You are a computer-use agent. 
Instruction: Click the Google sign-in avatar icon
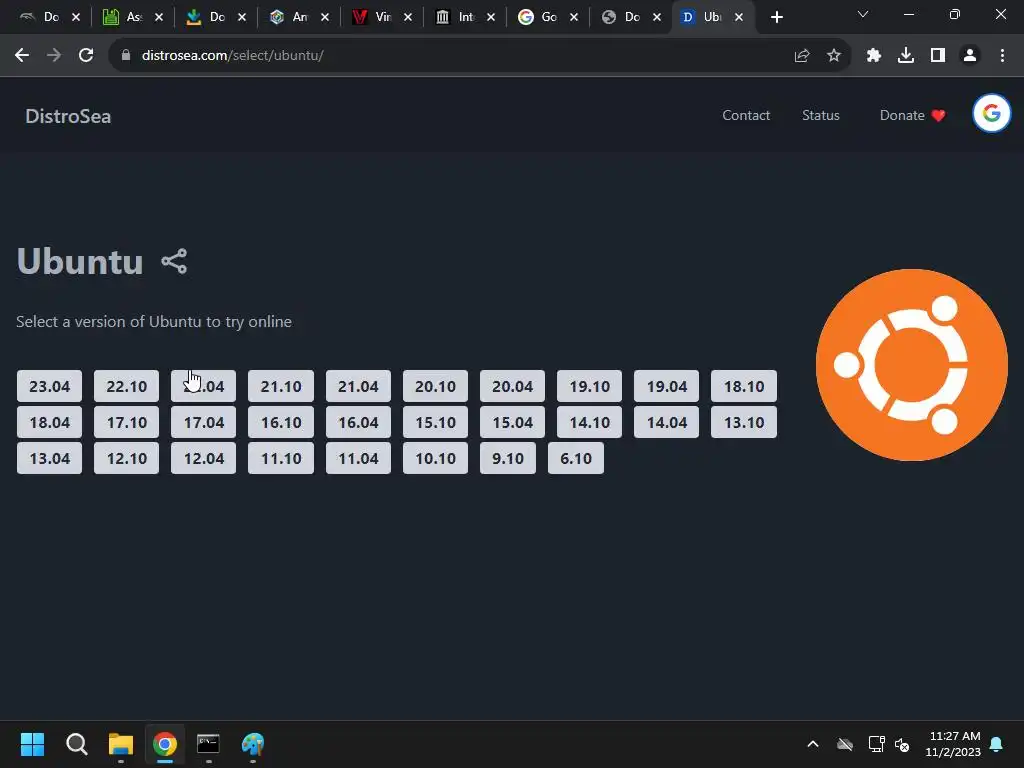pyautogui.click(x=991, y=114)
